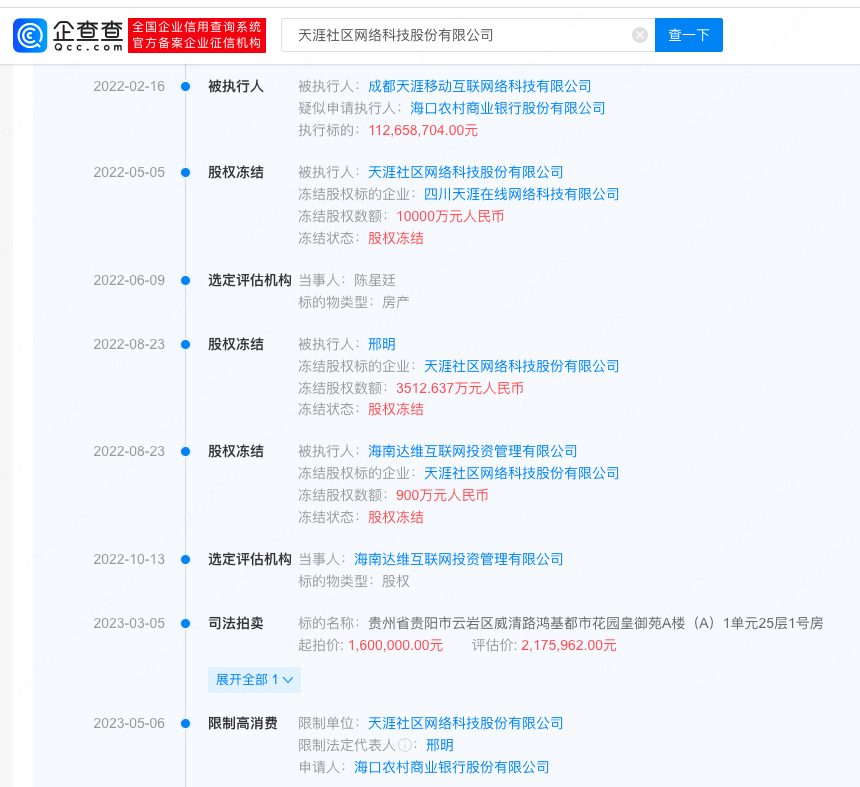Click the info icon beside 限制法定代表人
Screen dimensions: 860x787
pyautogui.click(x=405, y=745)
